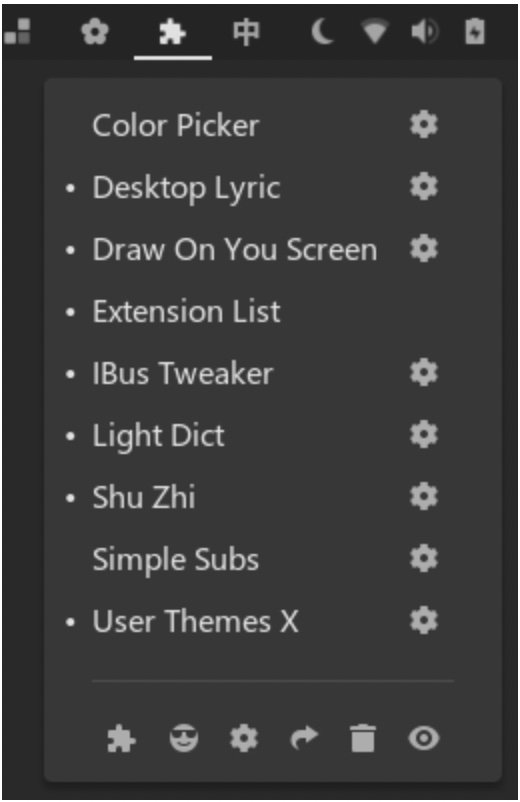The image size is (520, 802).
Task: Select the User Themes X entry
Action: [195, 621]
